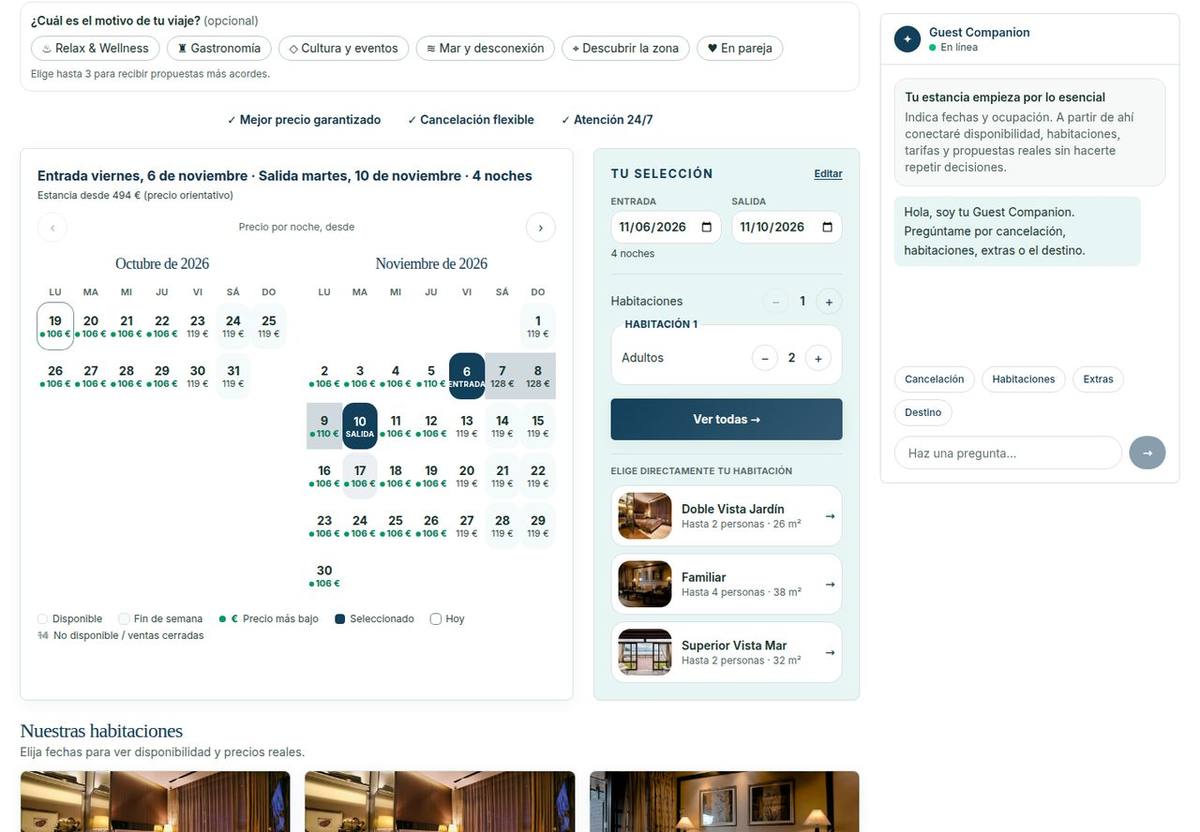1200x832 pixels.
Task: Select November 7 priced 128 €
Action: coord(502,376)
